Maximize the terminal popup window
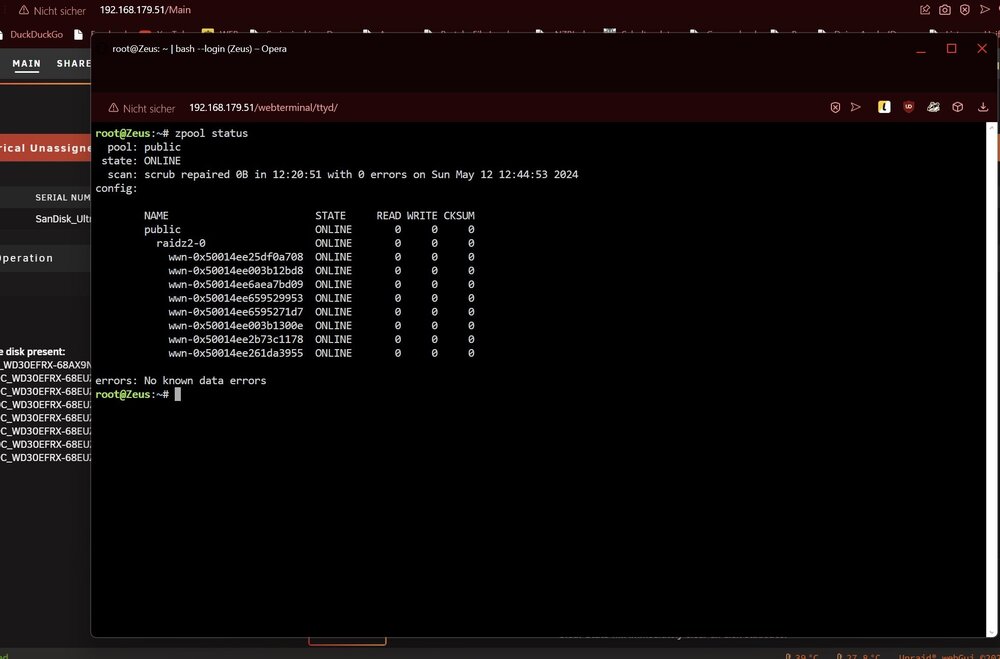The height and width of the screenshot is (659, 1000). point(951,48)
